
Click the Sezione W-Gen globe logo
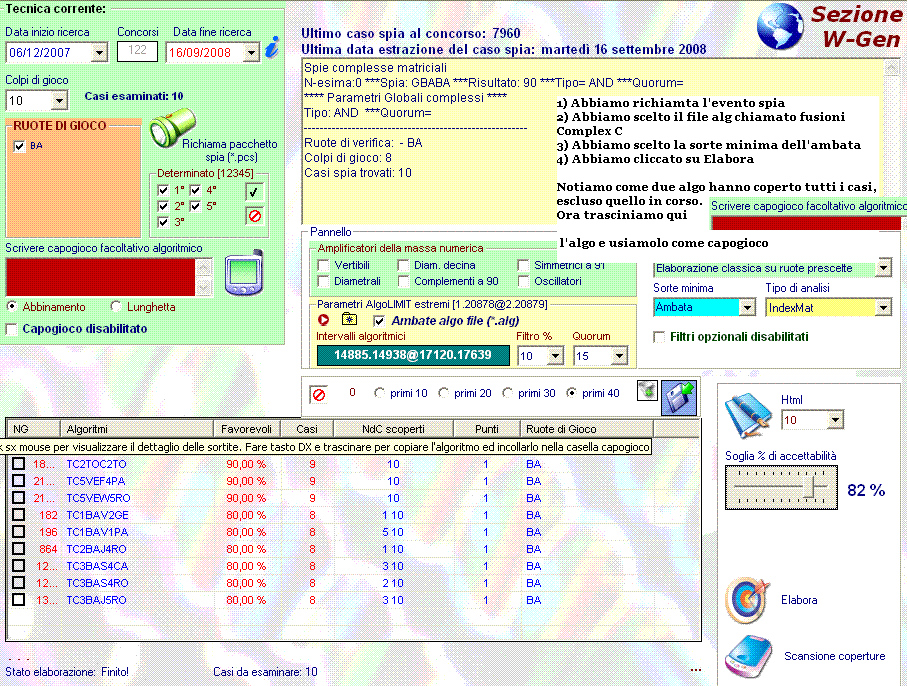coord(783,28)
